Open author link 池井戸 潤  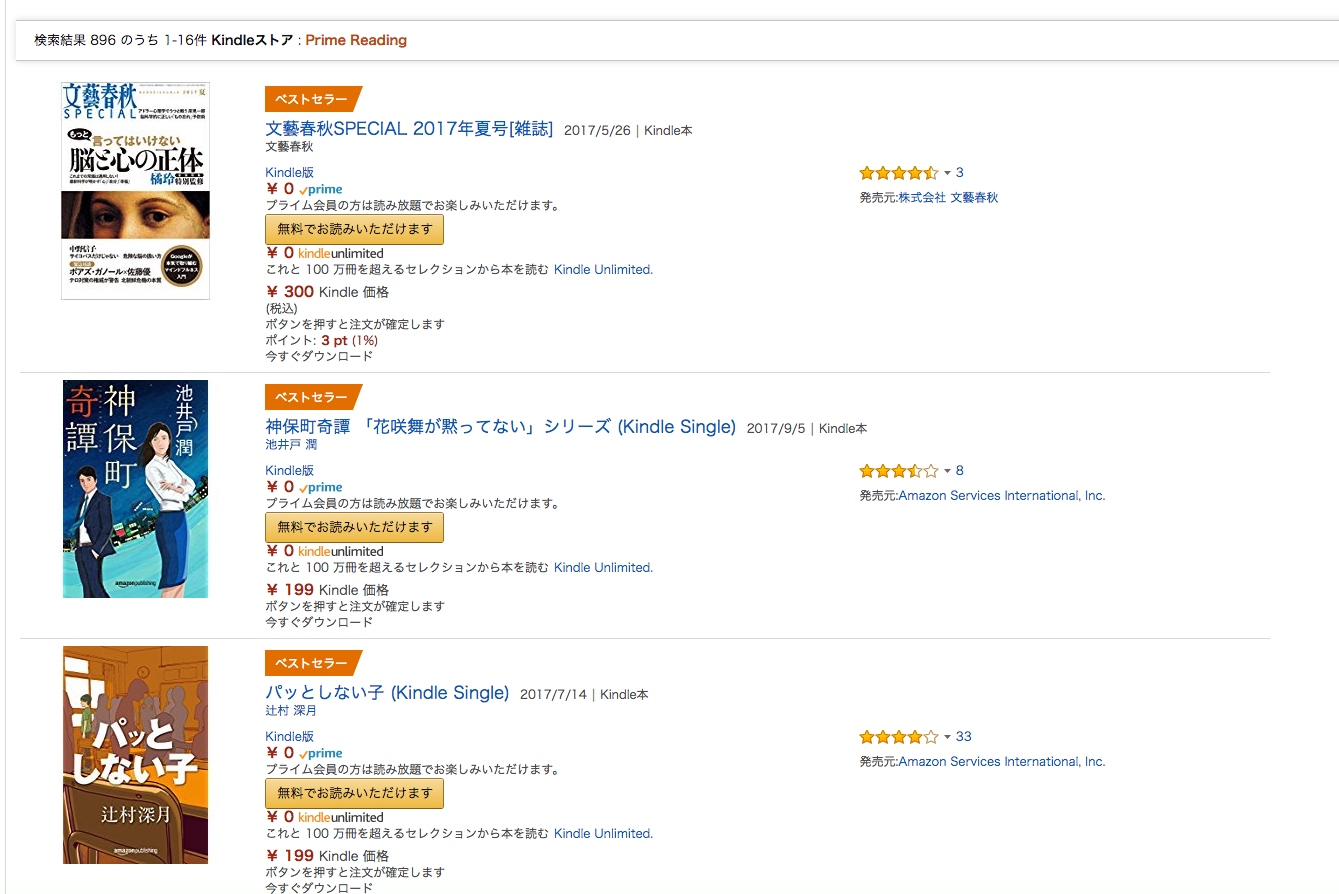click(x=291, y=445)
